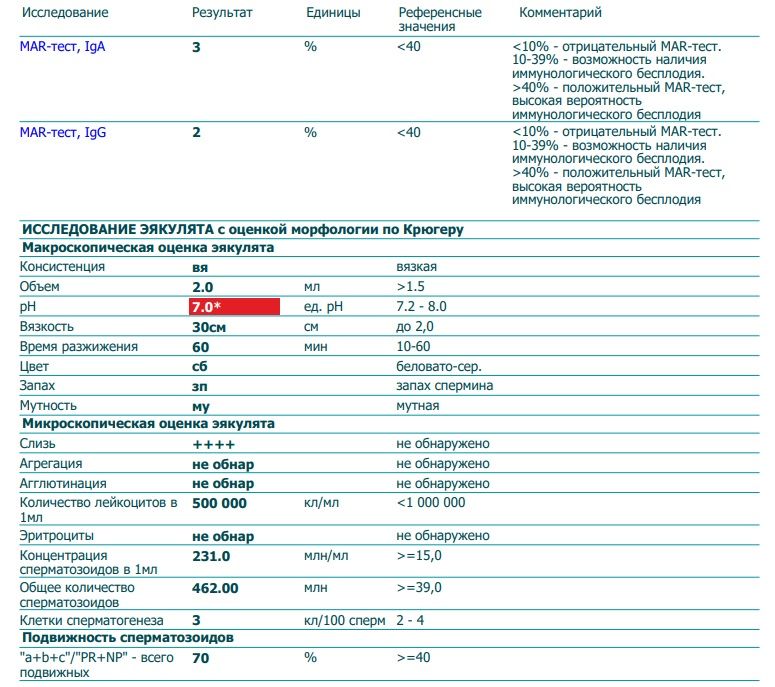Select the Макроскопическая оценка эякулята heading
The width and height of the screenshot is (775, 687).
[147, 248]
